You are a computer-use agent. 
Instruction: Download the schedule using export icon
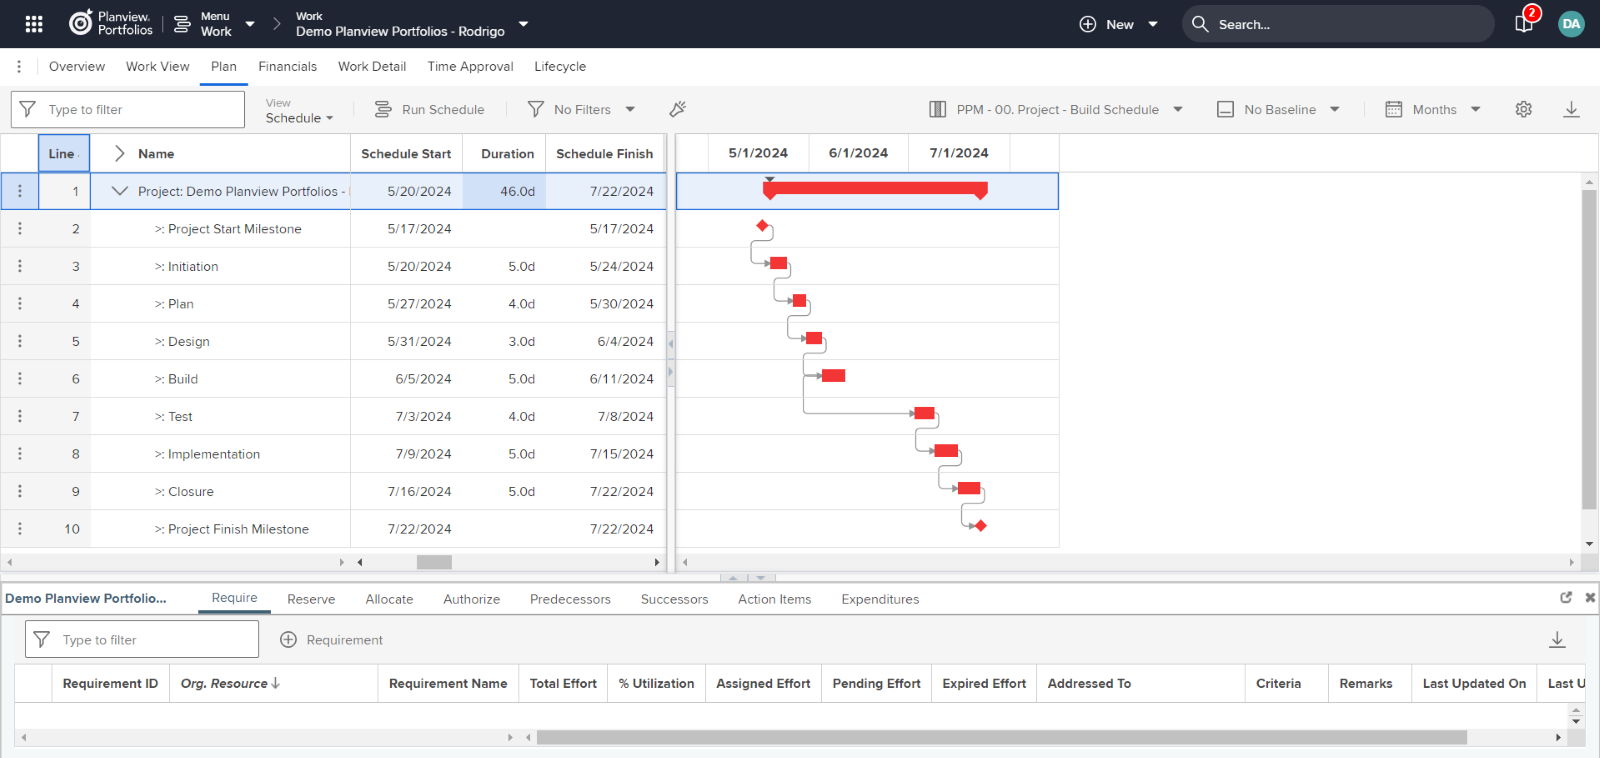click(1571, 109)
